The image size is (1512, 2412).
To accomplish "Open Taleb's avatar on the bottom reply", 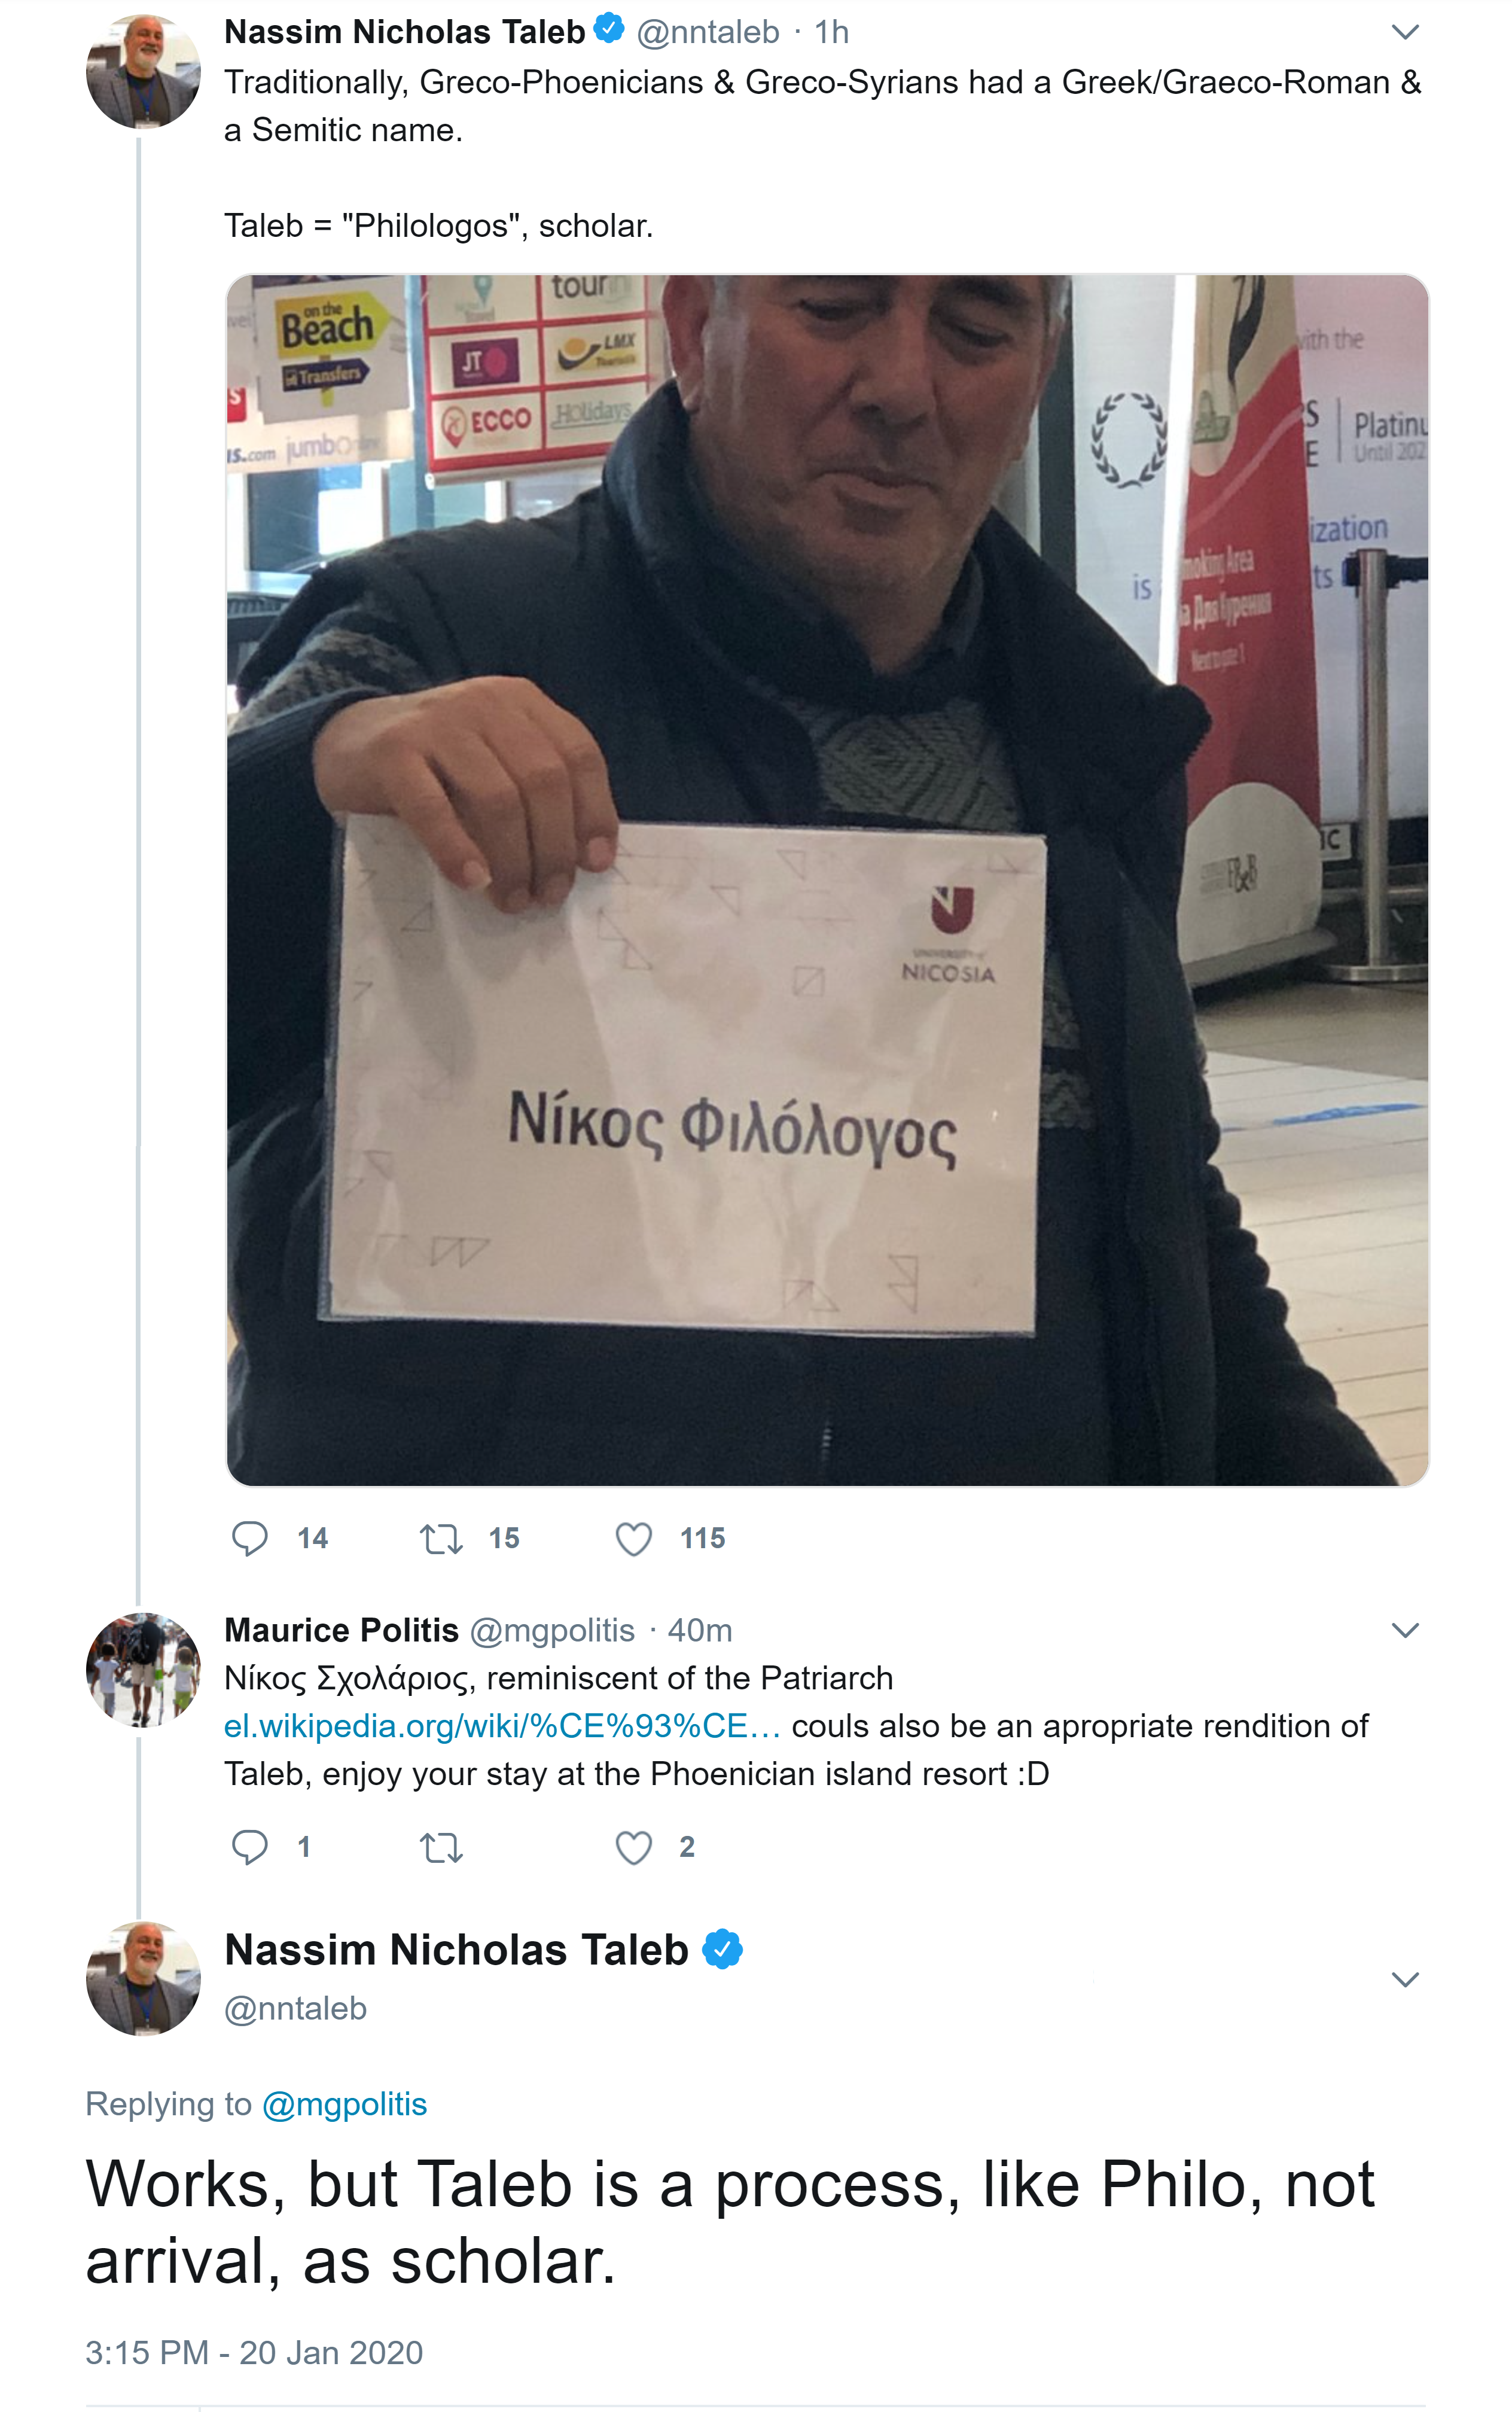I will click(x=143, y=1978).
